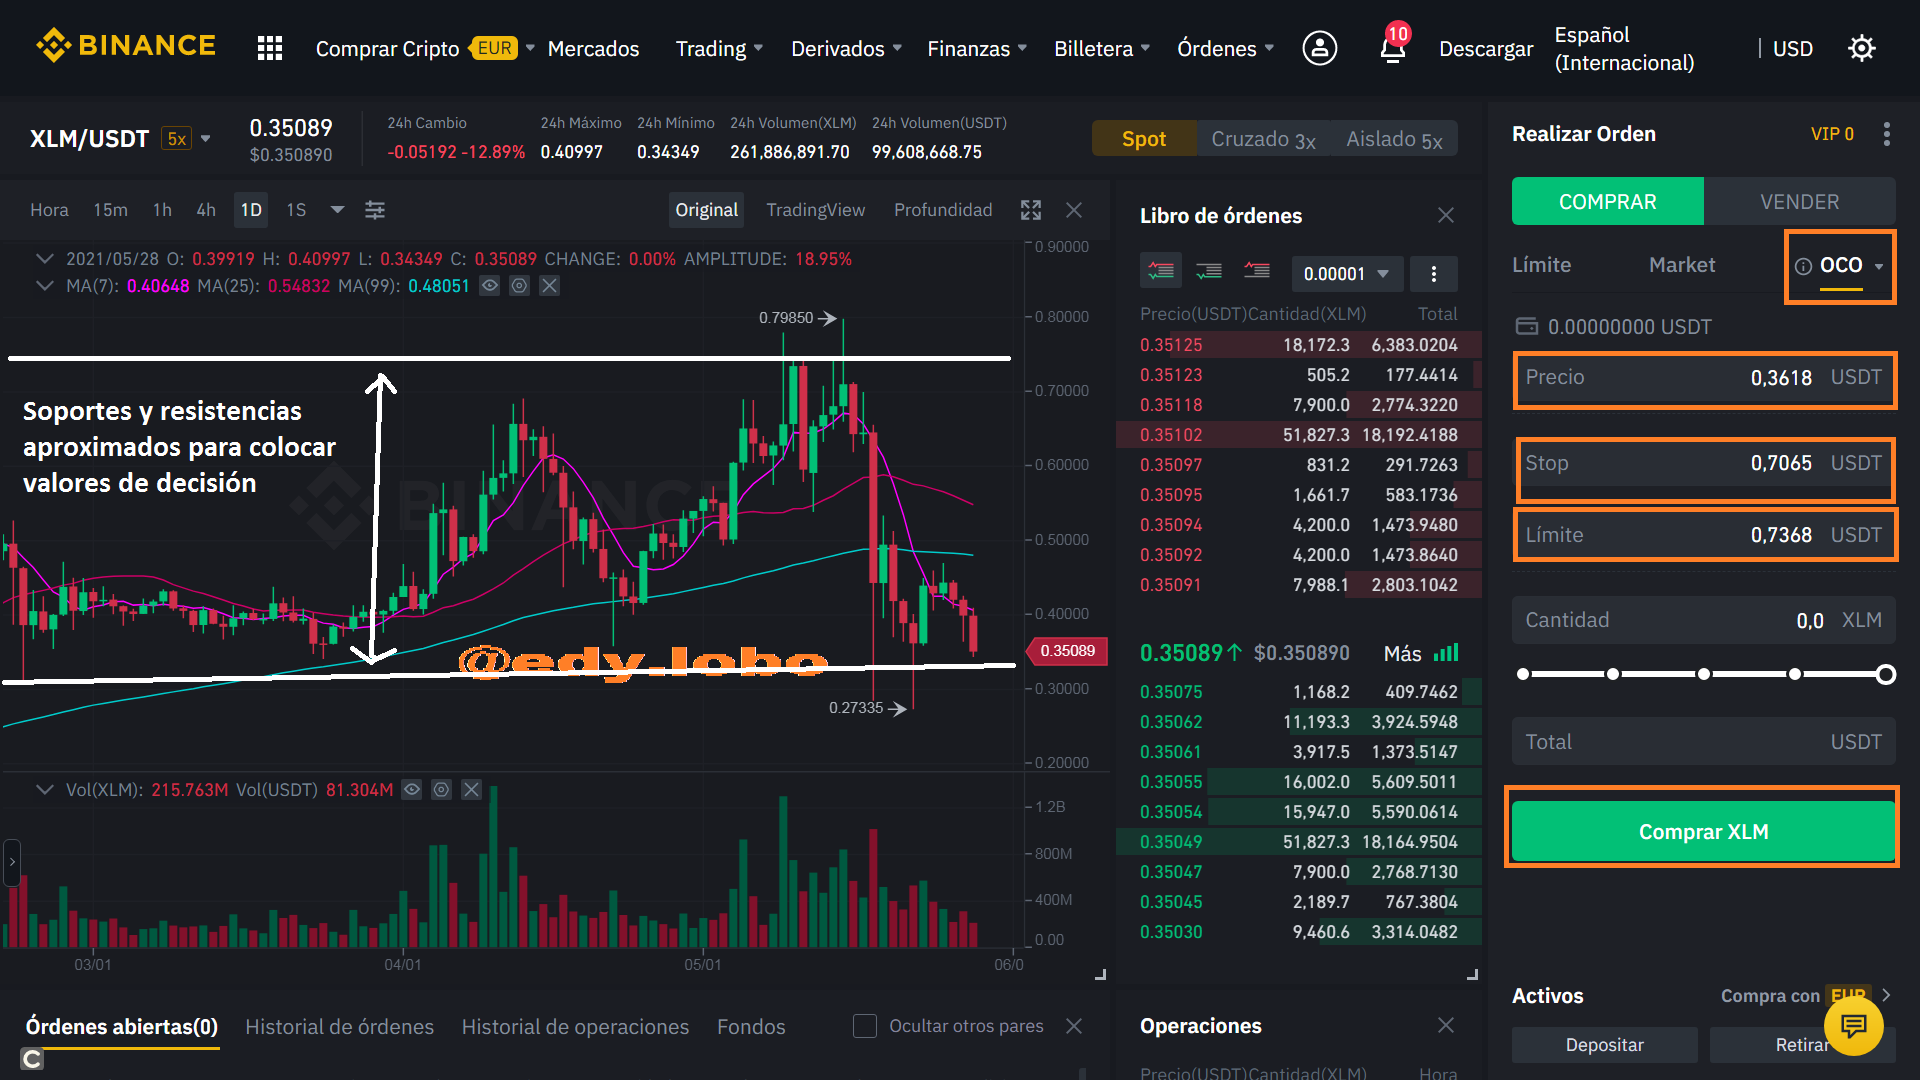The width and height of the screenshot is (1920, 1080).
Task: Click the OCO info icon
Action: point(1803,266)
